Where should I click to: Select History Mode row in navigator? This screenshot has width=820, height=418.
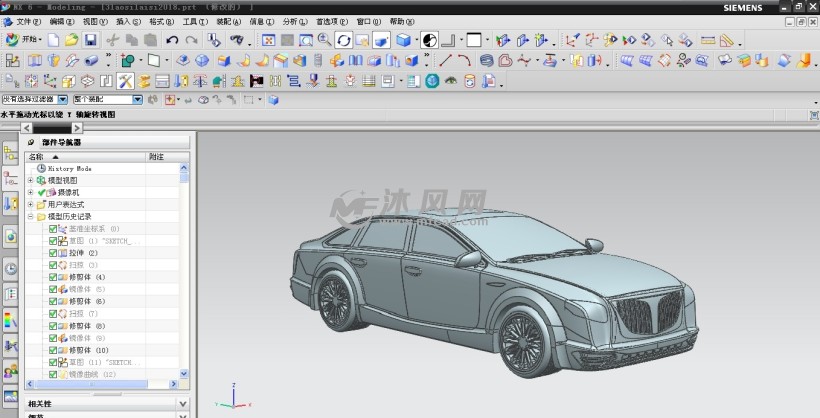[102, 168]
